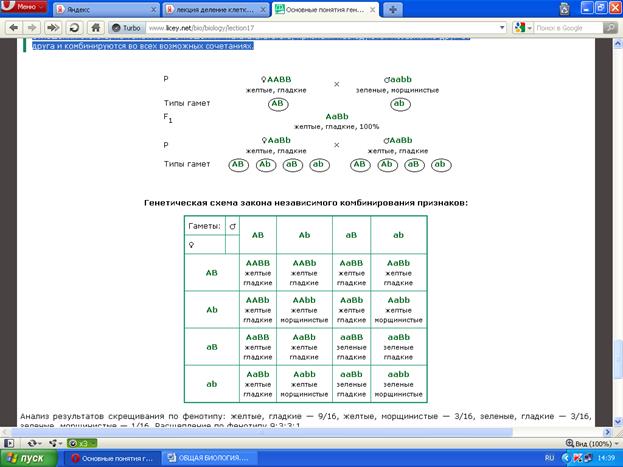Reload the current page

tap(74, 28)
